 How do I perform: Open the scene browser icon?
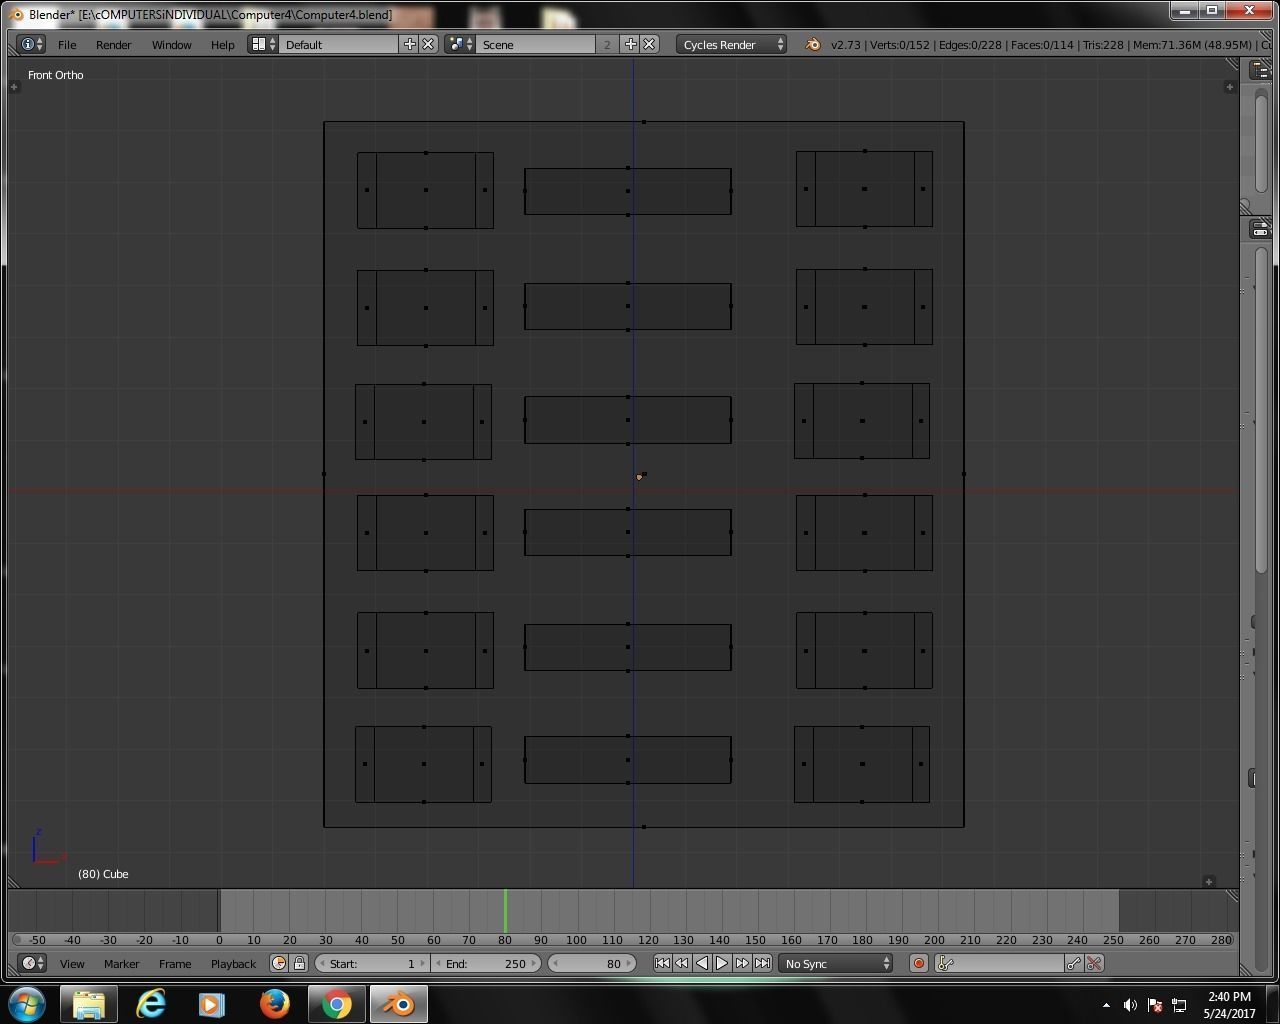[460, 44]
